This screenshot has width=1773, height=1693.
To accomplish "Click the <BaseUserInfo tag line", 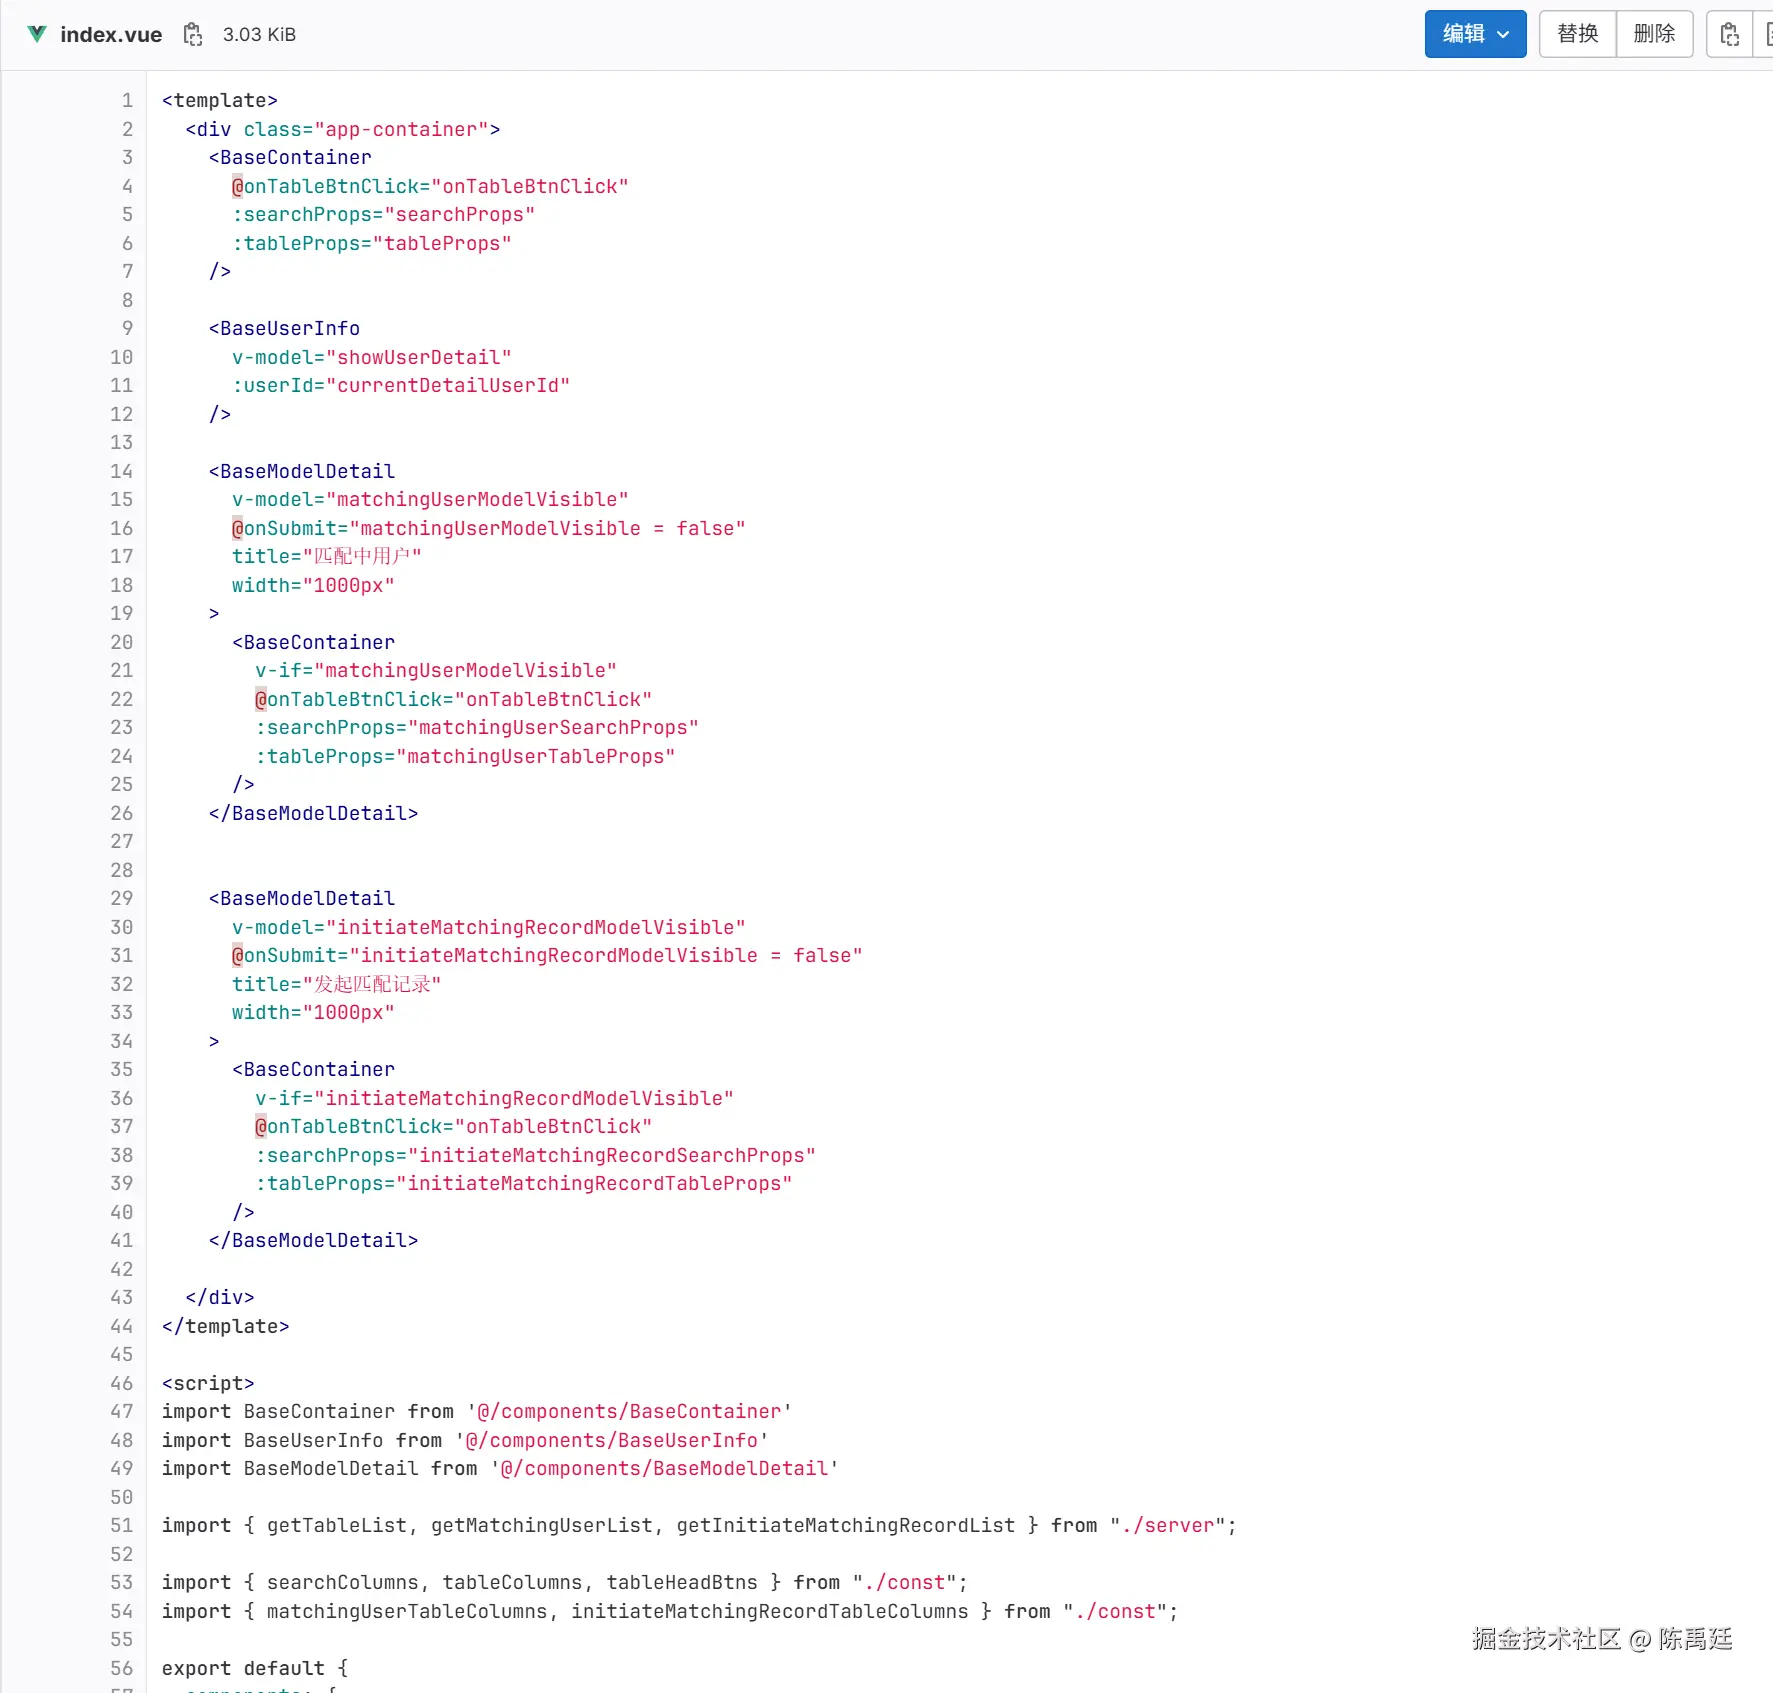I will (x=284, y=329).
